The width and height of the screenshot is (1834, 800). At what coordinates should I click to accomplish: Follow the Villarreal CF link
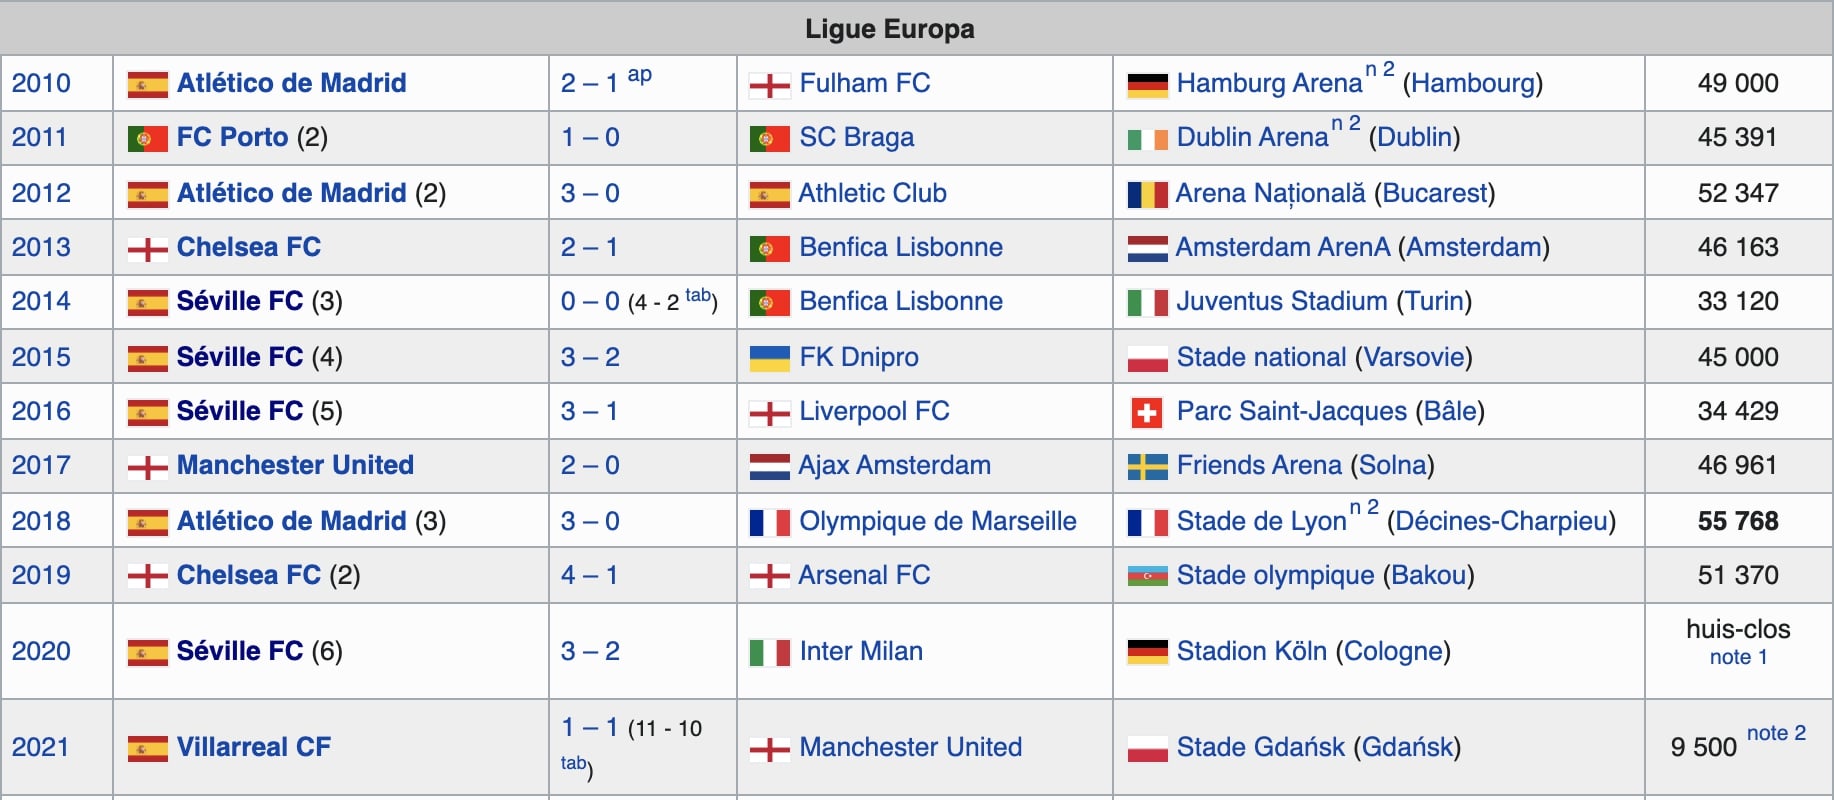253,747
